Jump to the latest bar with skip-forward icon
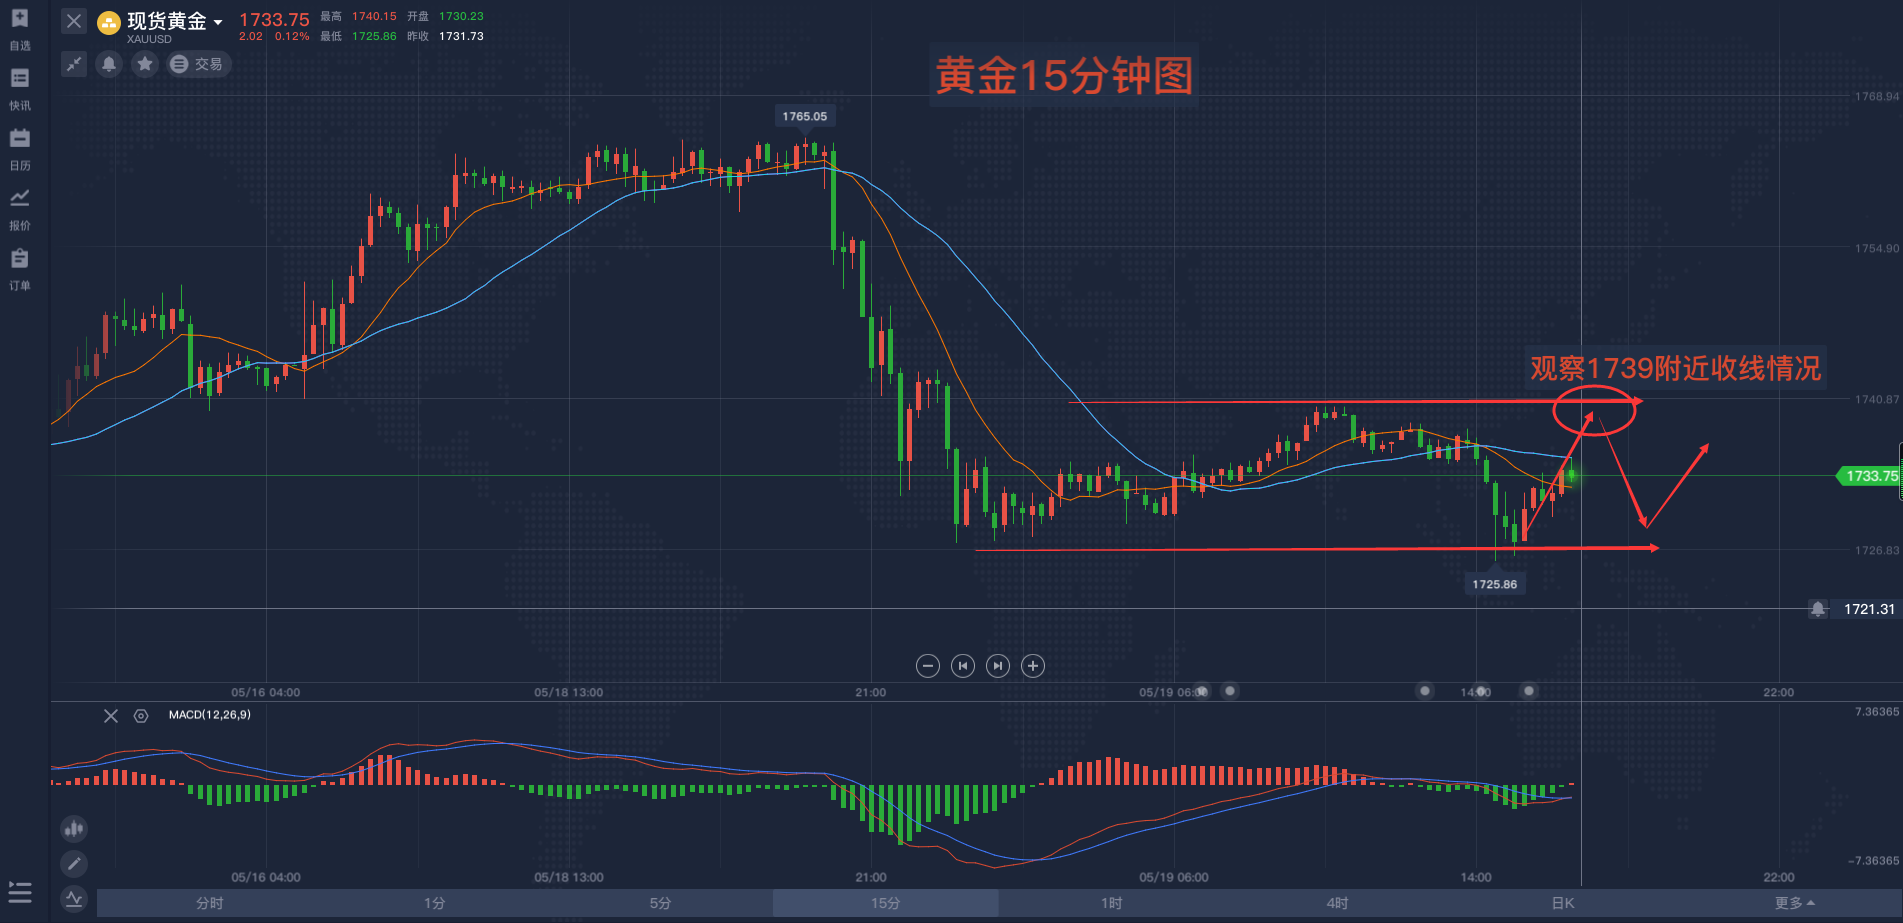This screenshot has height=923, width=1903. point(998,666)
